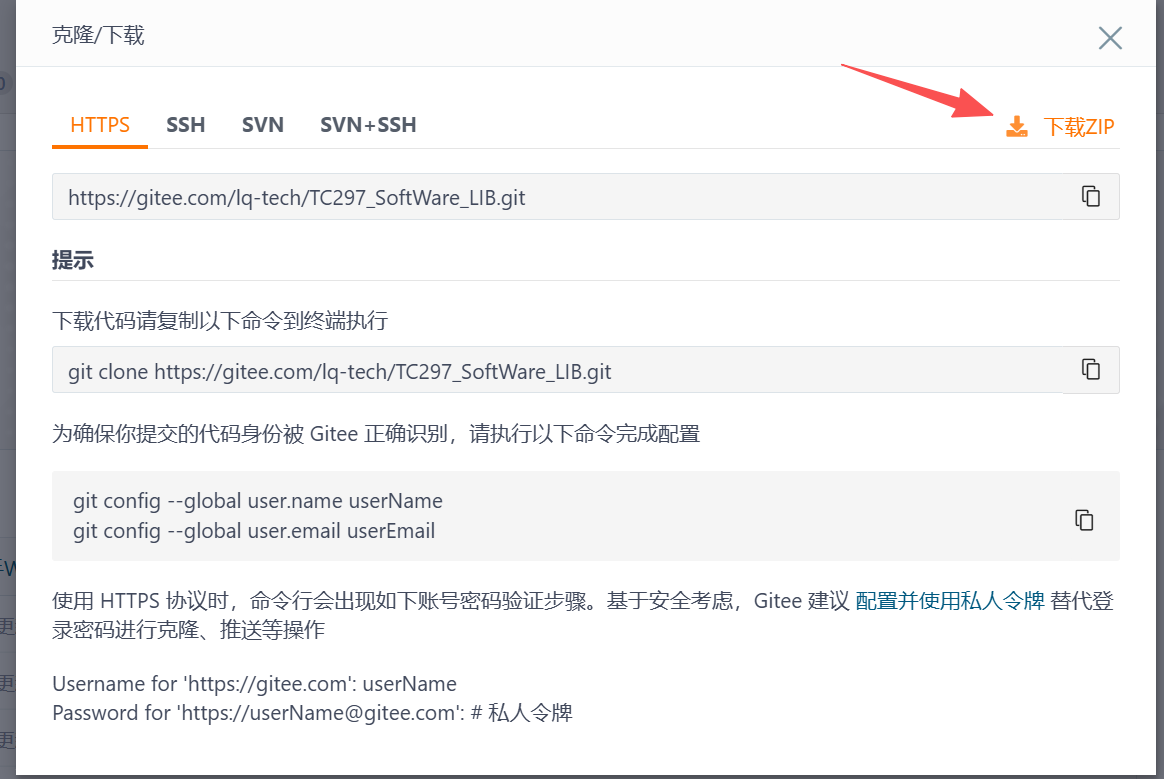Click the Password for userName@gitee.com line
Screen dimensions: 1164x779
(313, 713)
